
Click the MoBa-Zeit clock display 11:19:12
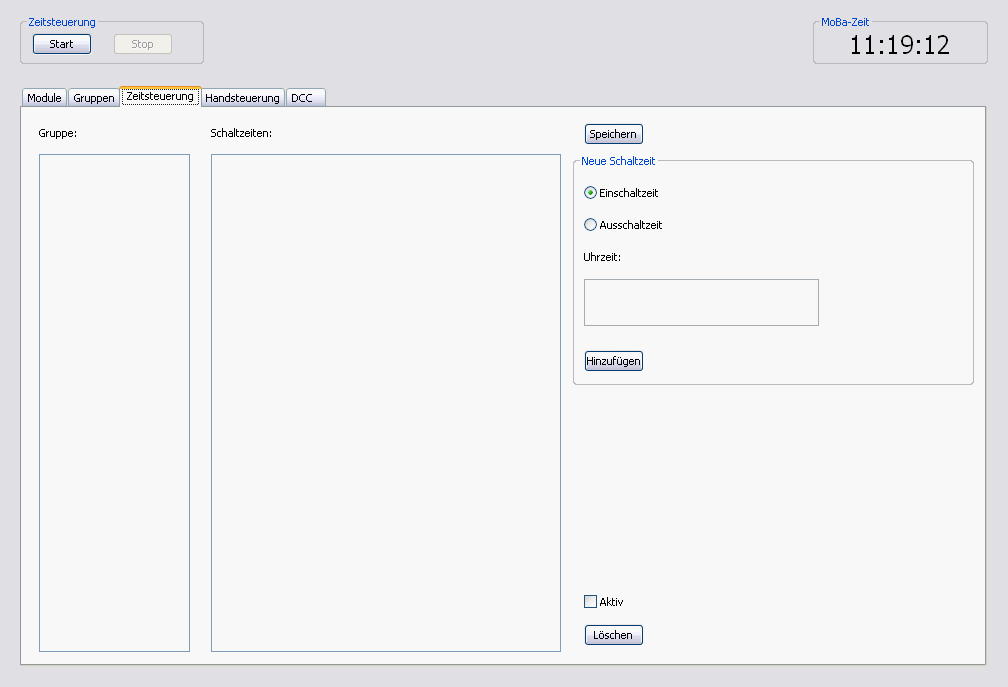[899, 45]
